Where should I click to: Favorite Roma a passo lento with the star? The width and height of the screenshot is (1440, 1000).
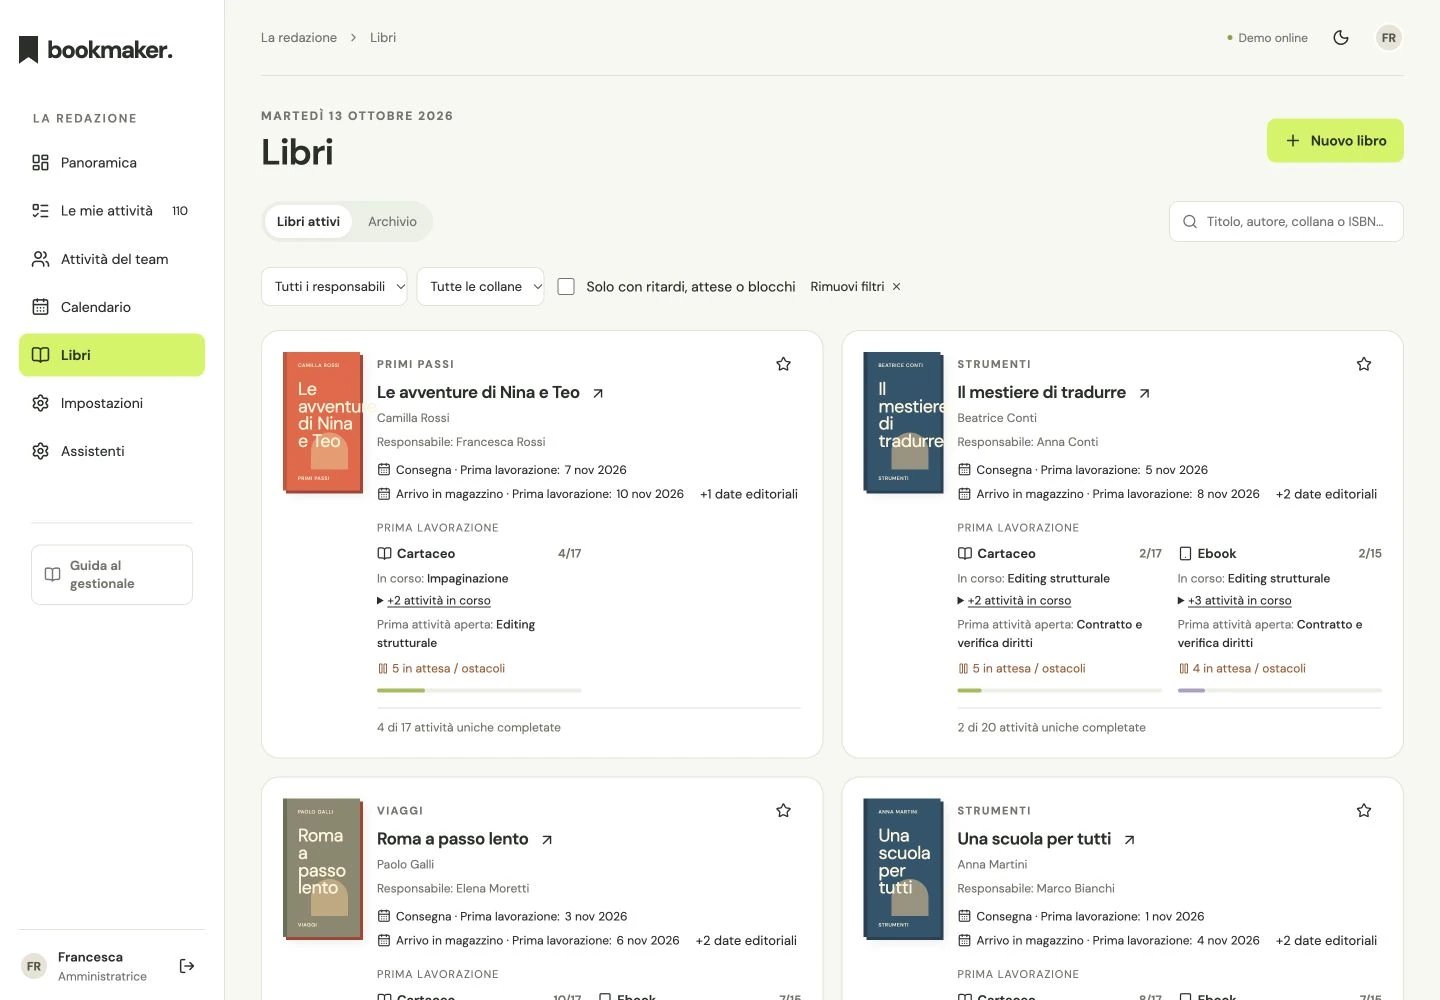[x=784, y=810]
